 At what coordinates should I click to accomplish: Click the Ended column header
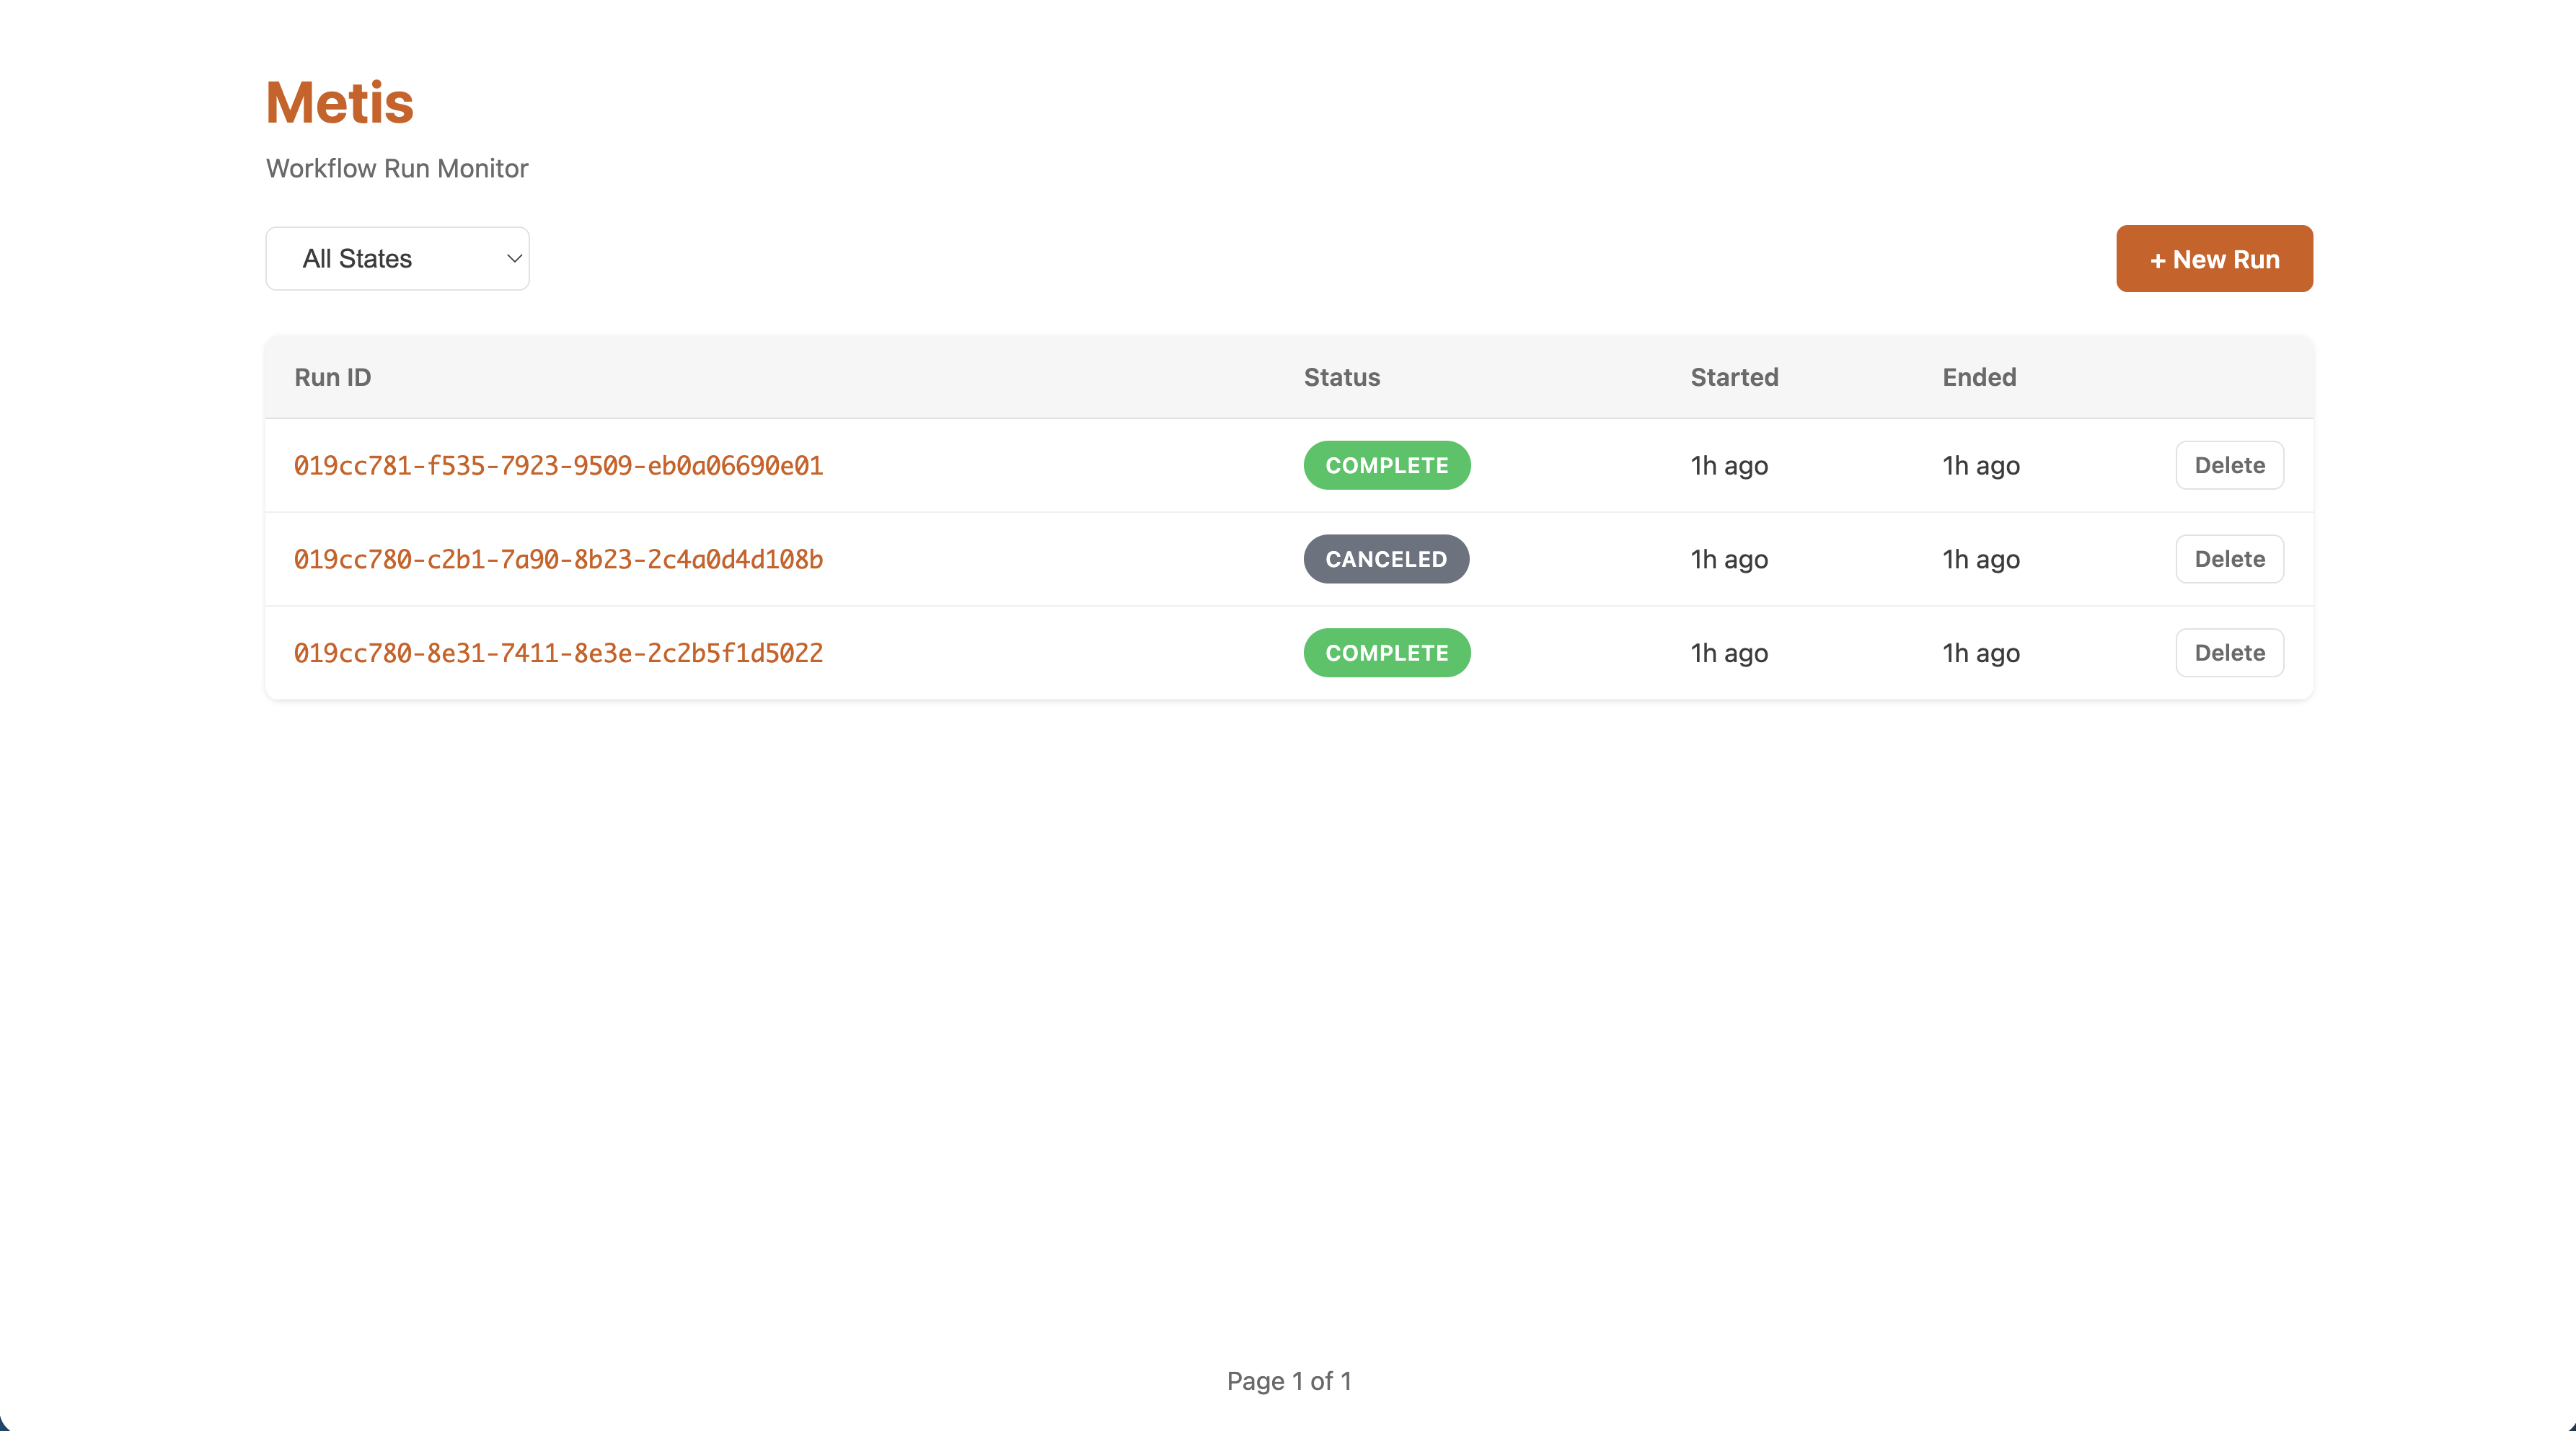(1978, 378)
